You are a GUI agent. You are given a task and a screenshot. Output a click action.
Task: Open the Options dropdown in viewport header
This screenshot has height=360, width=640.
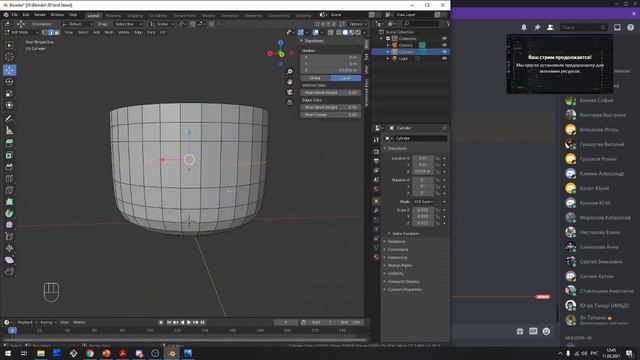(358, 24)
